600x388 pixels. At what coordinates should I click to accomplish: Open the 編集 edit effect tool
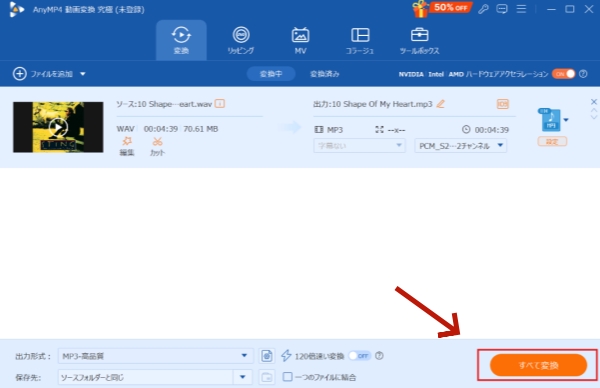point(127,147)
